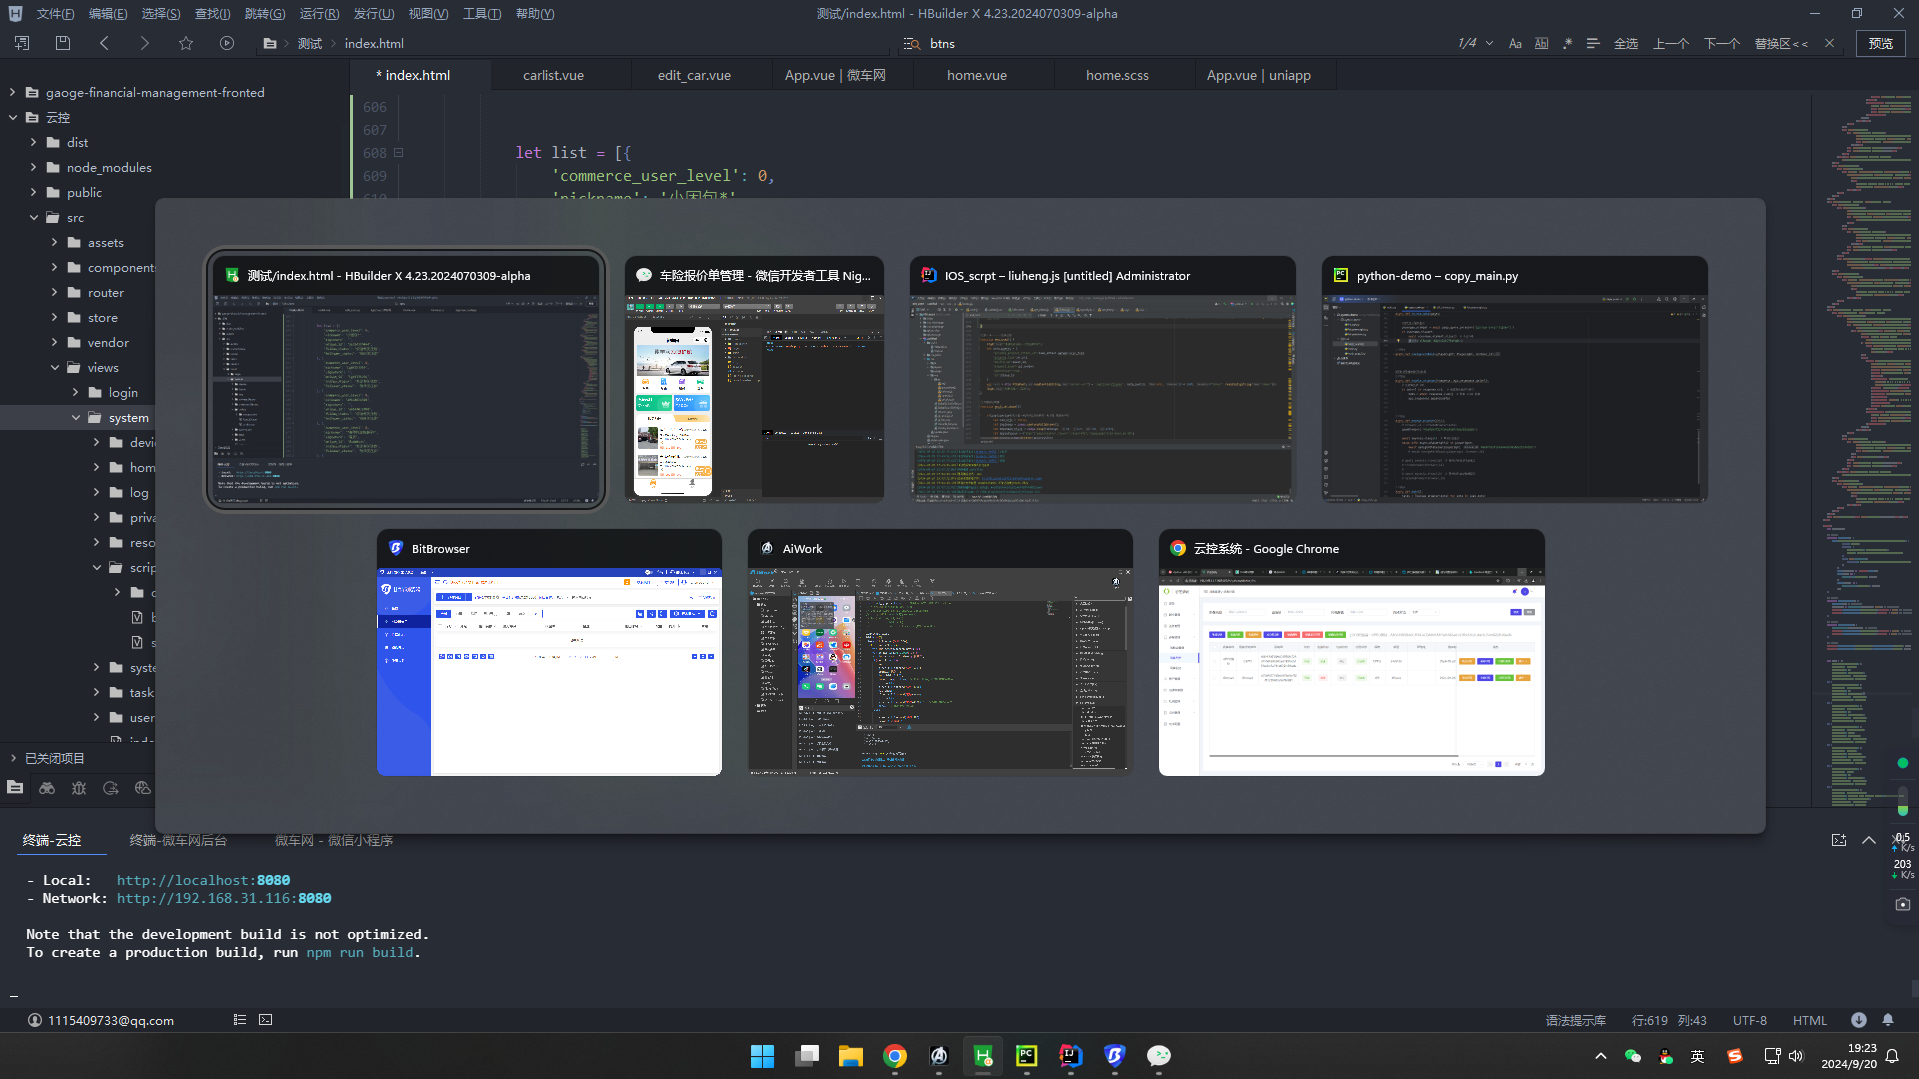
Task: Click the bookmark star icon
Action: [186, 43]
